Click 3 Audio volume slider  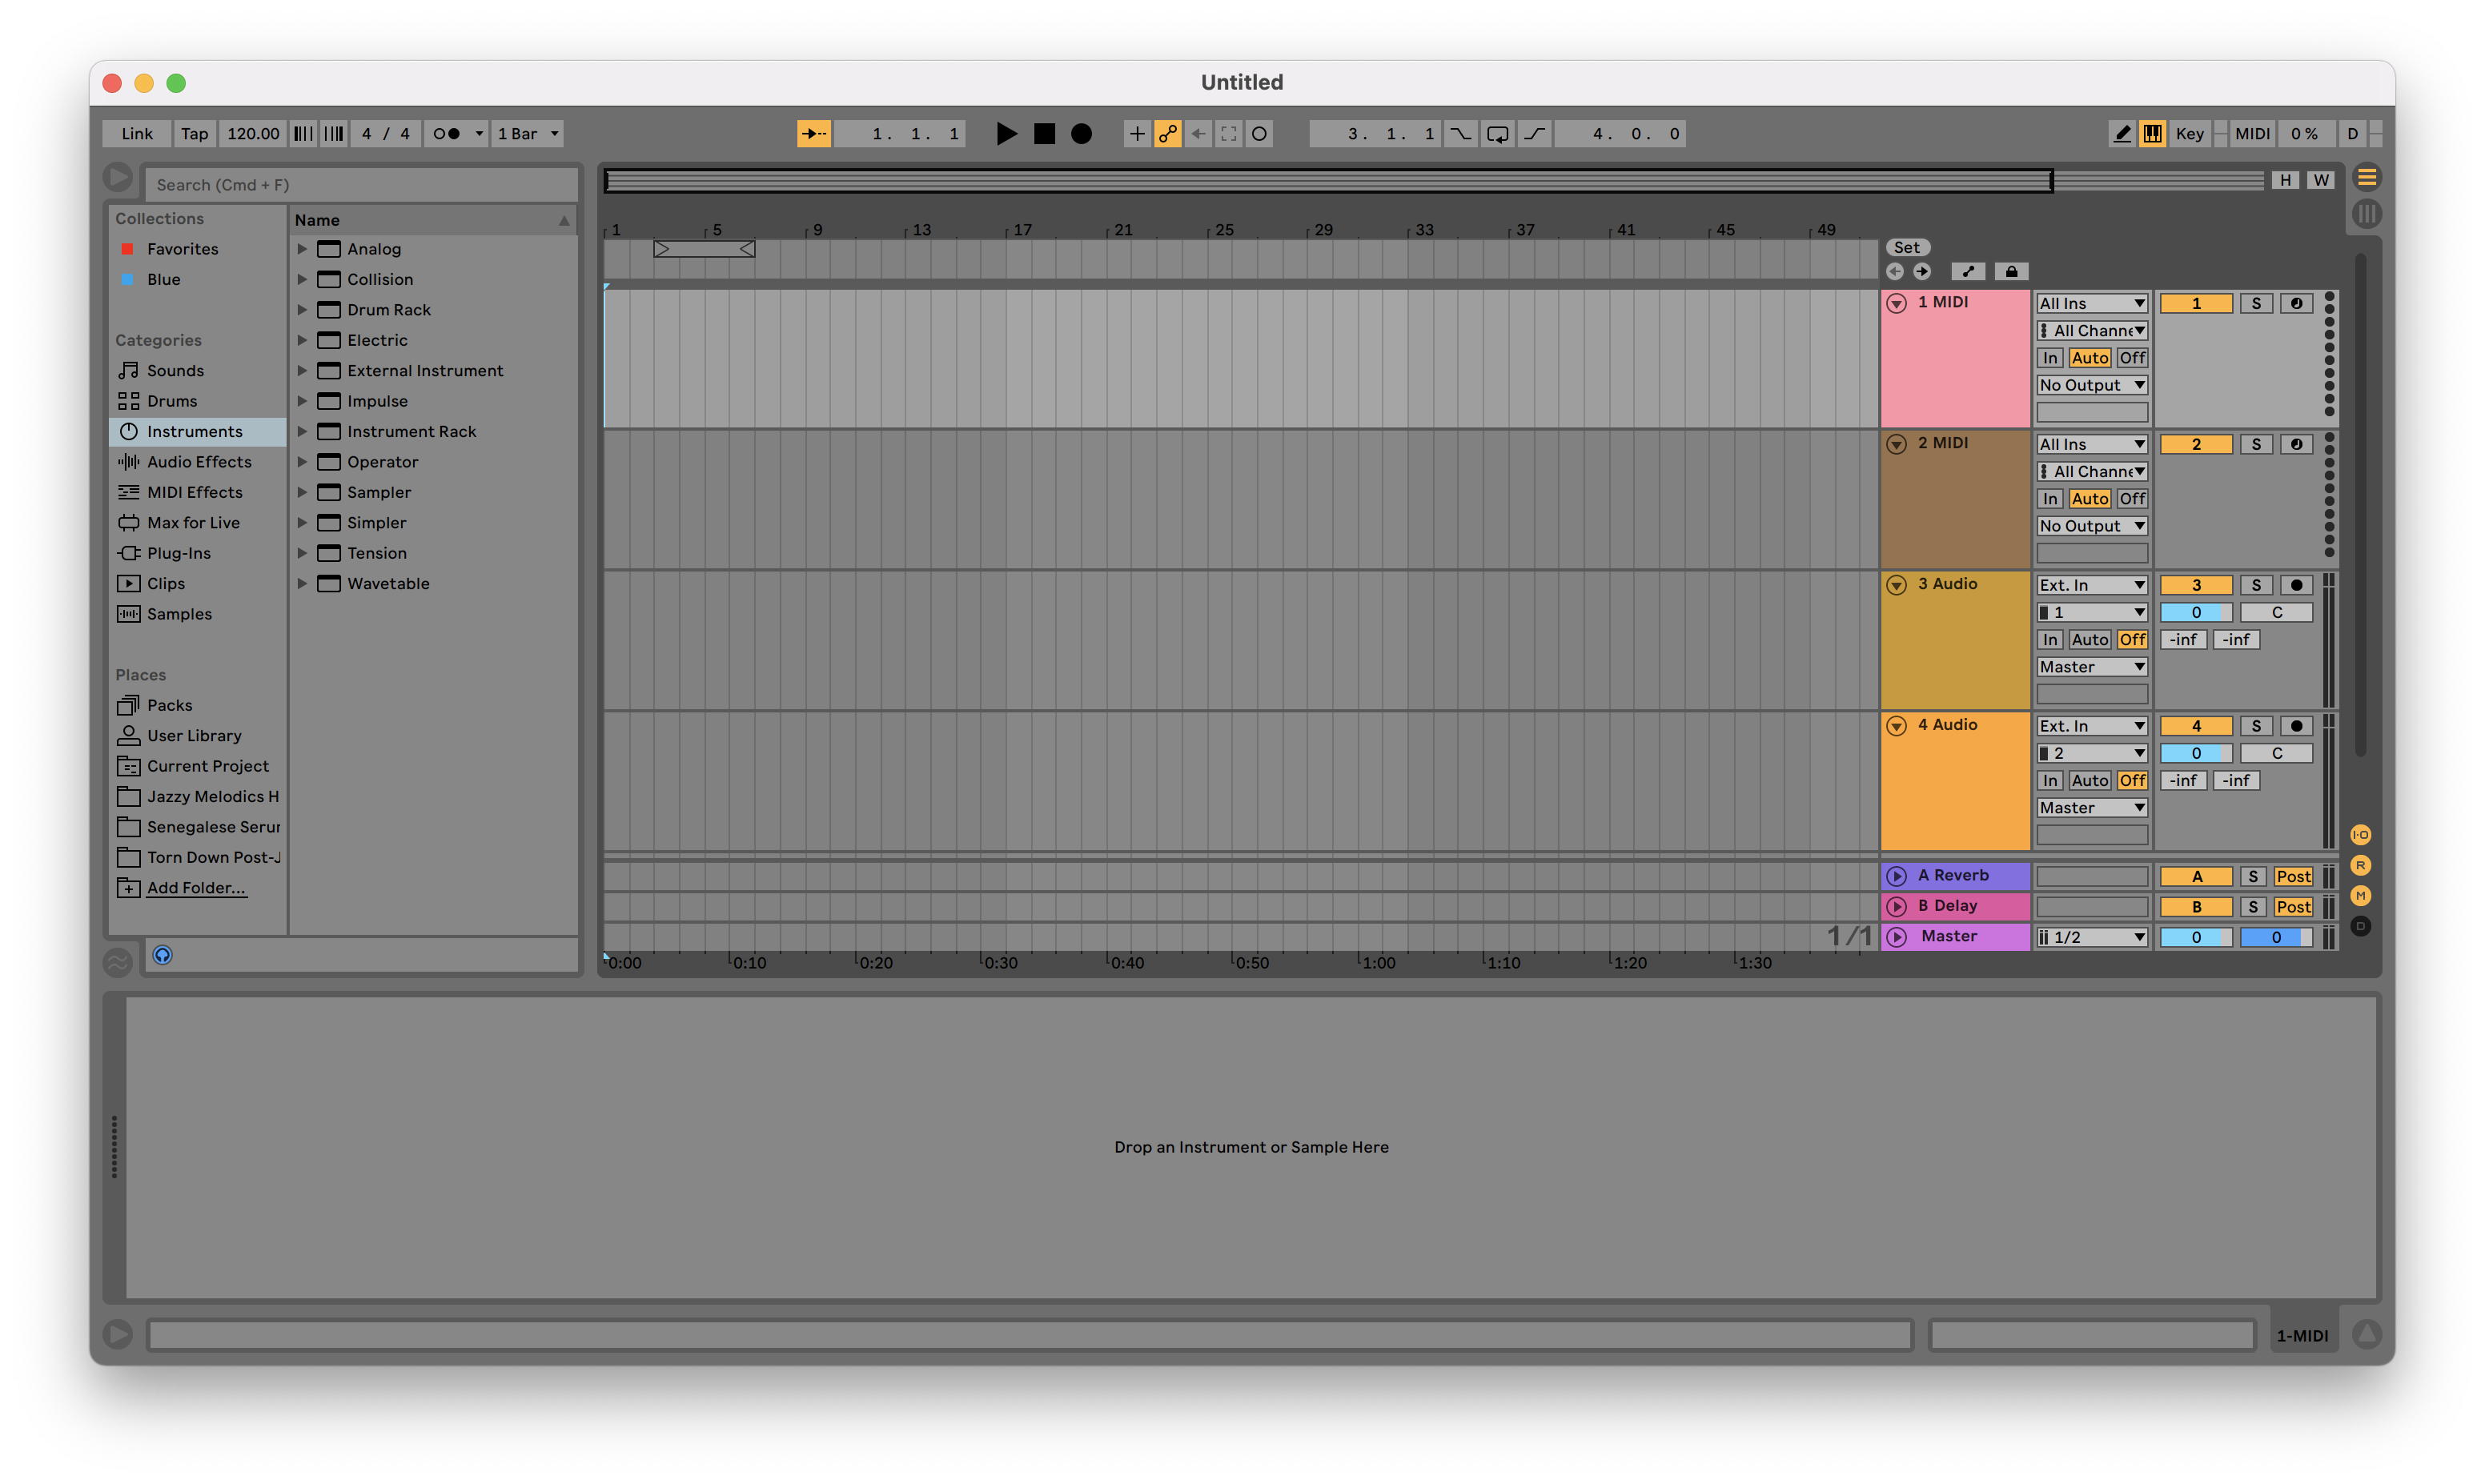click(x=2196, y=612)
